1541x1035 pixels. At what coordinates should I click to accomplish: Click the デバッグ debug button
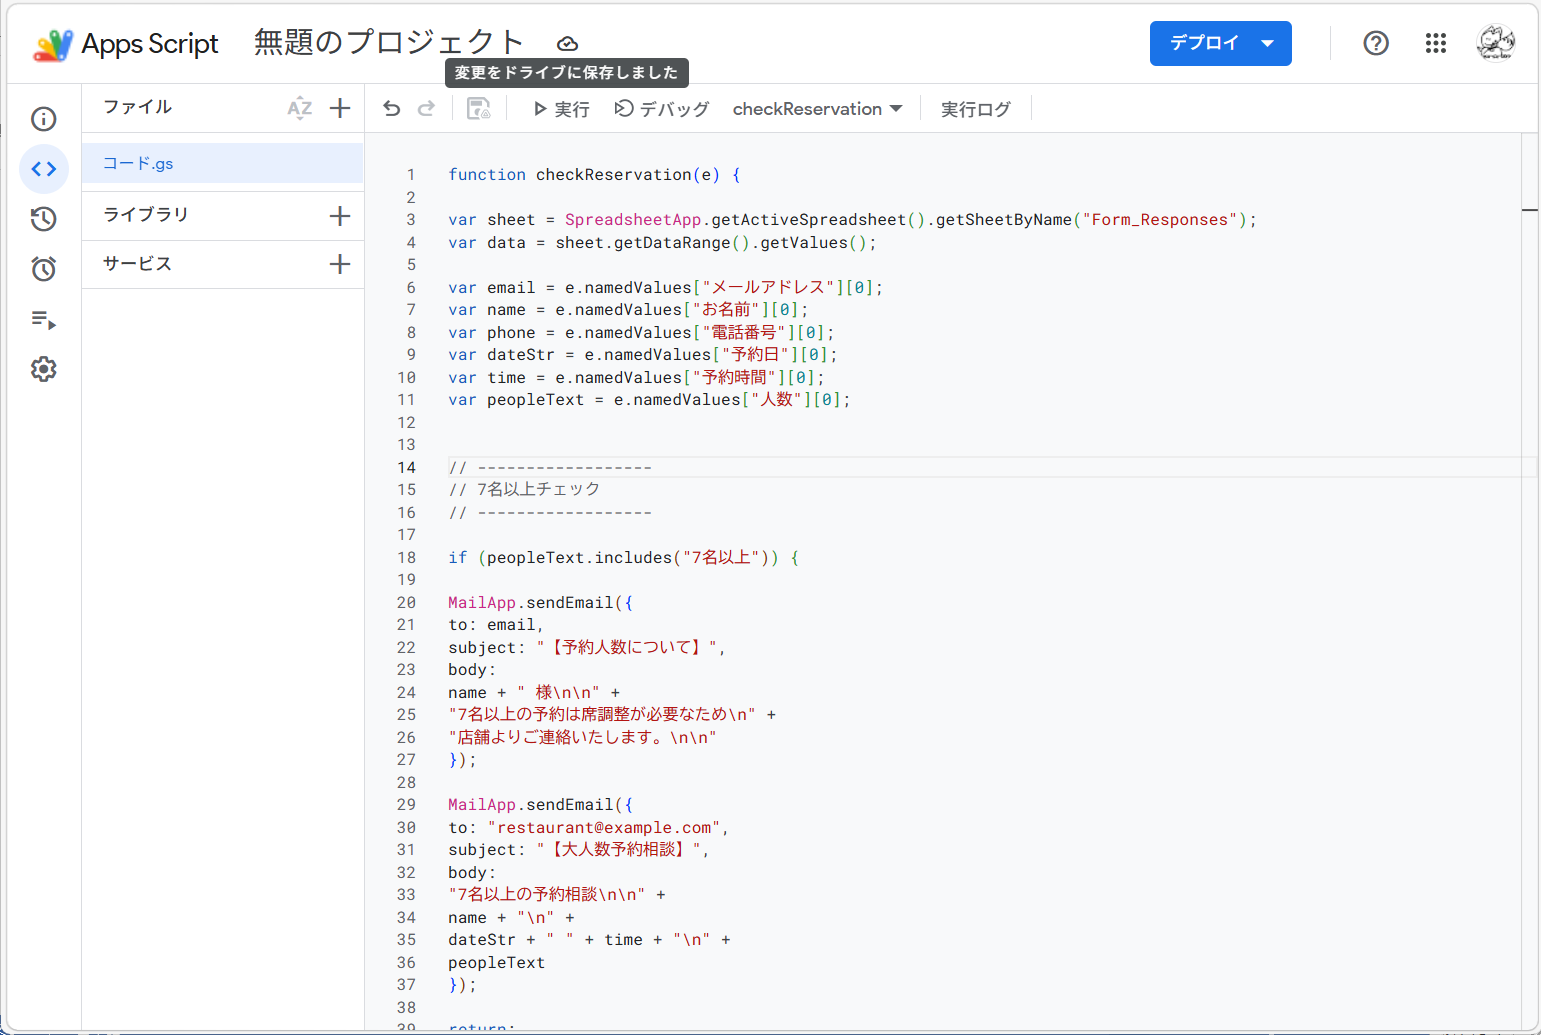coord(662,109)
